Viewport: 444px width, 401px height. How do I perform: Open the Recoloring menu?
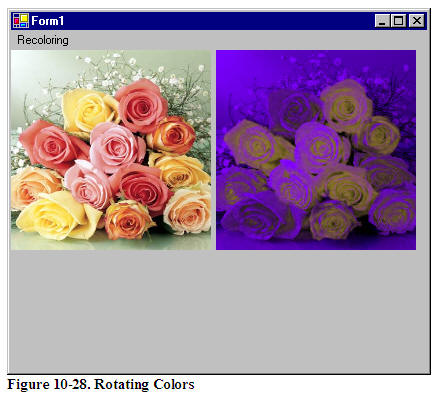tap(43, 40)
